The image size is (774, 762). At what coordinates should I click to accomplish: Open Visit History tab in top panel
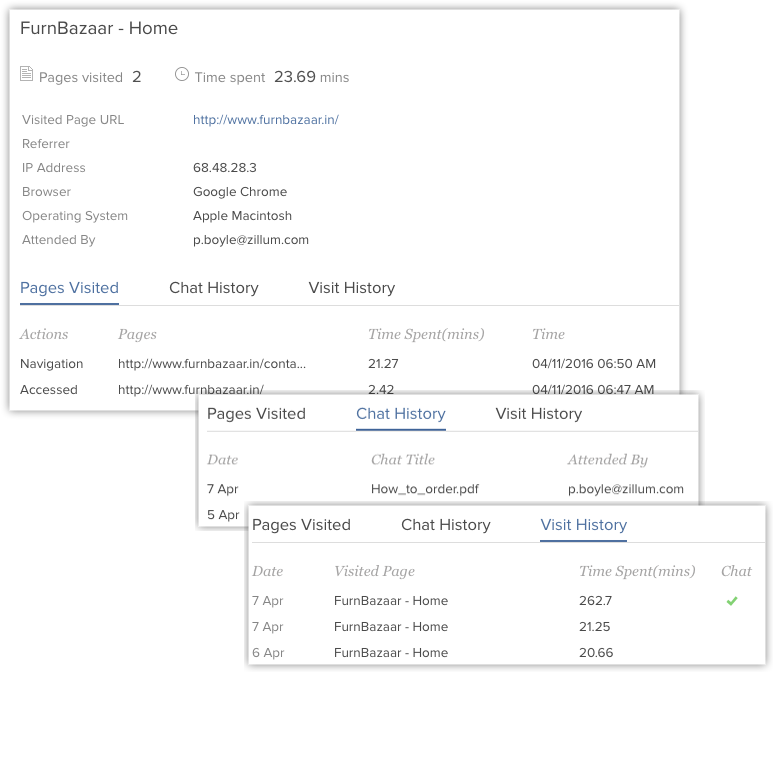click(x=351, y=288)
